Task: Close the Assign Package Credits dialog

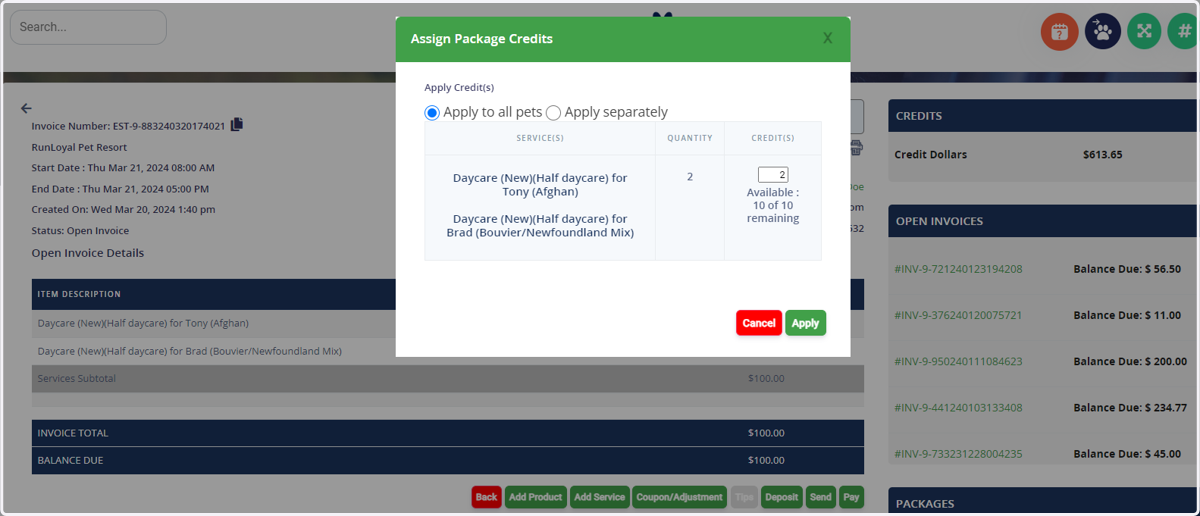Action: coord(827,39)
